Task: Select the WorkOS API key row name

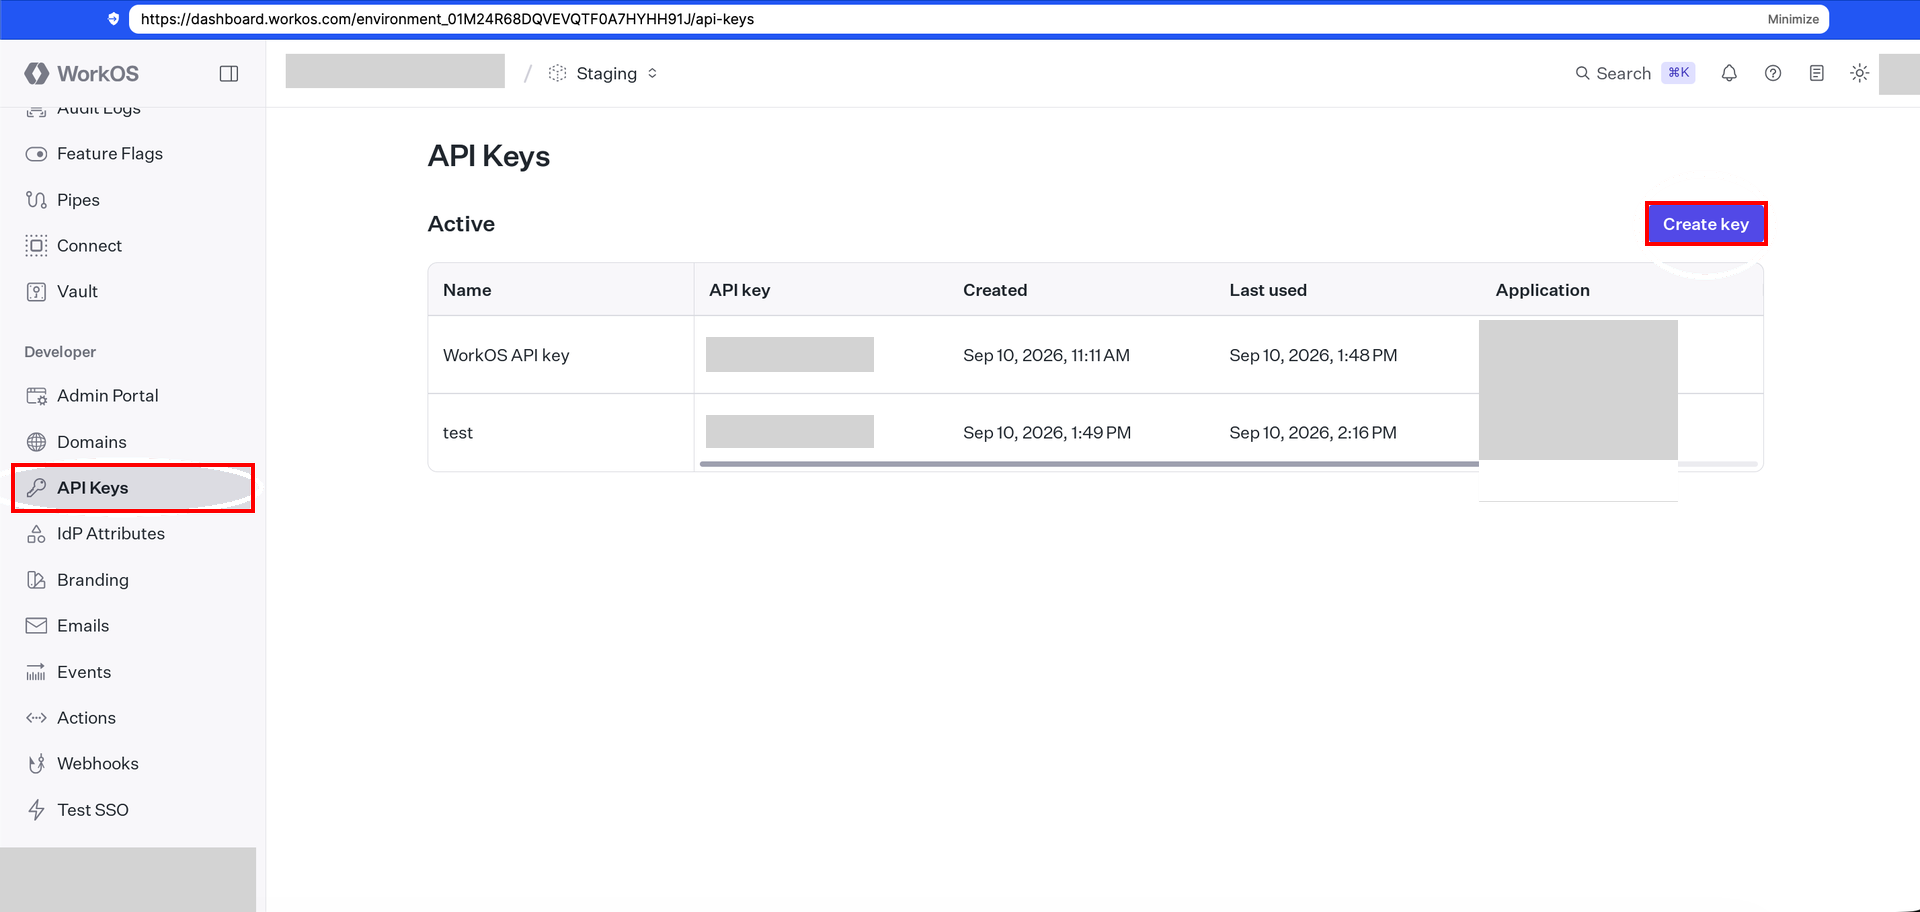Action: tap(506, 355)
